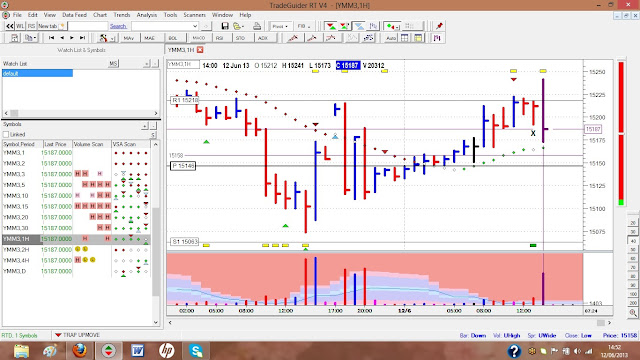
Task: Select the YMM3,D symbol row
Action: pos(76,271)
